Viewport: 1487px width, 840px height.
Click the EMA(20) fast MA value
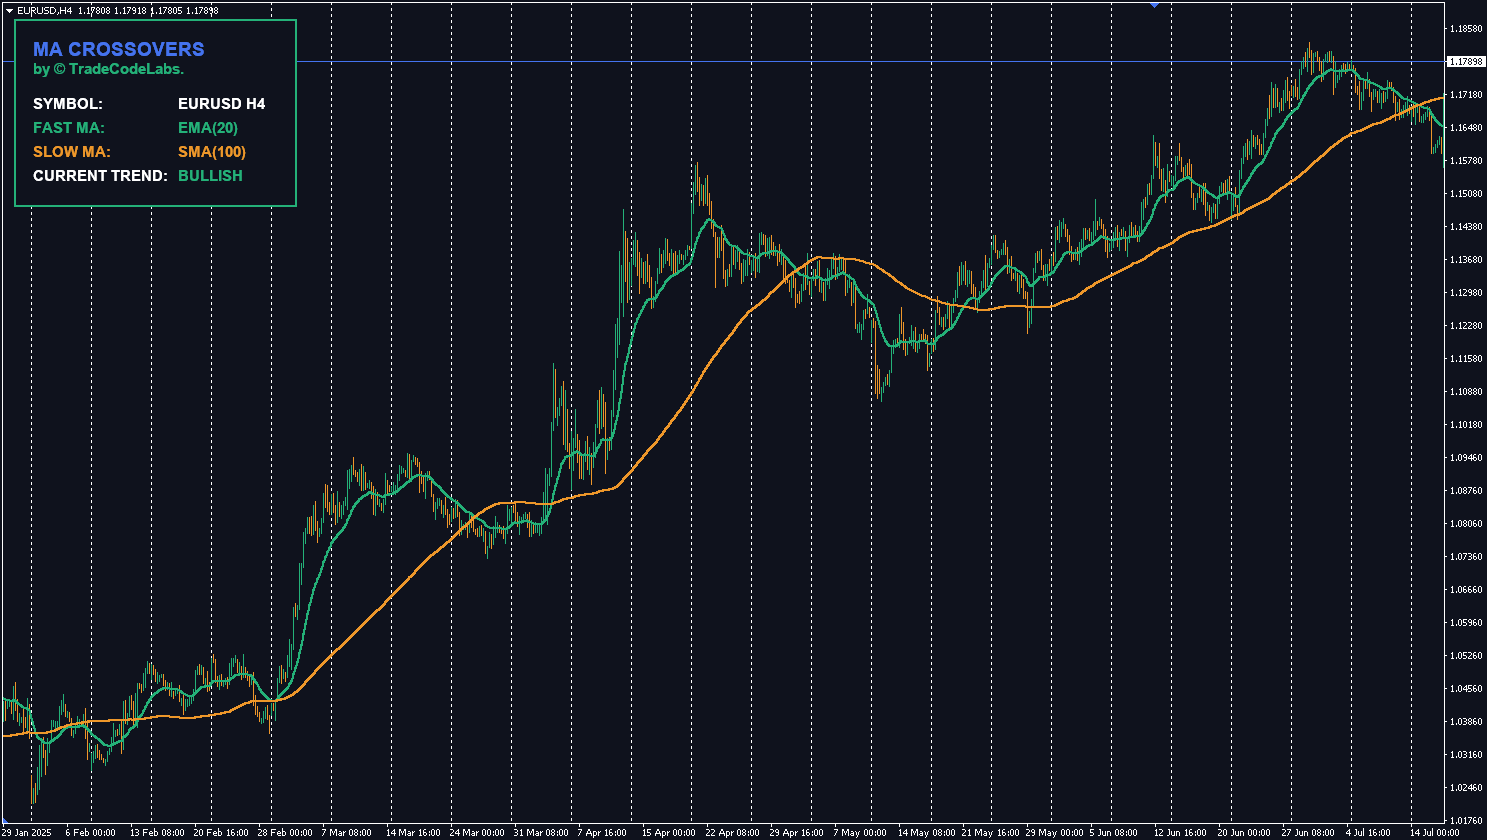tap(207, 128)
